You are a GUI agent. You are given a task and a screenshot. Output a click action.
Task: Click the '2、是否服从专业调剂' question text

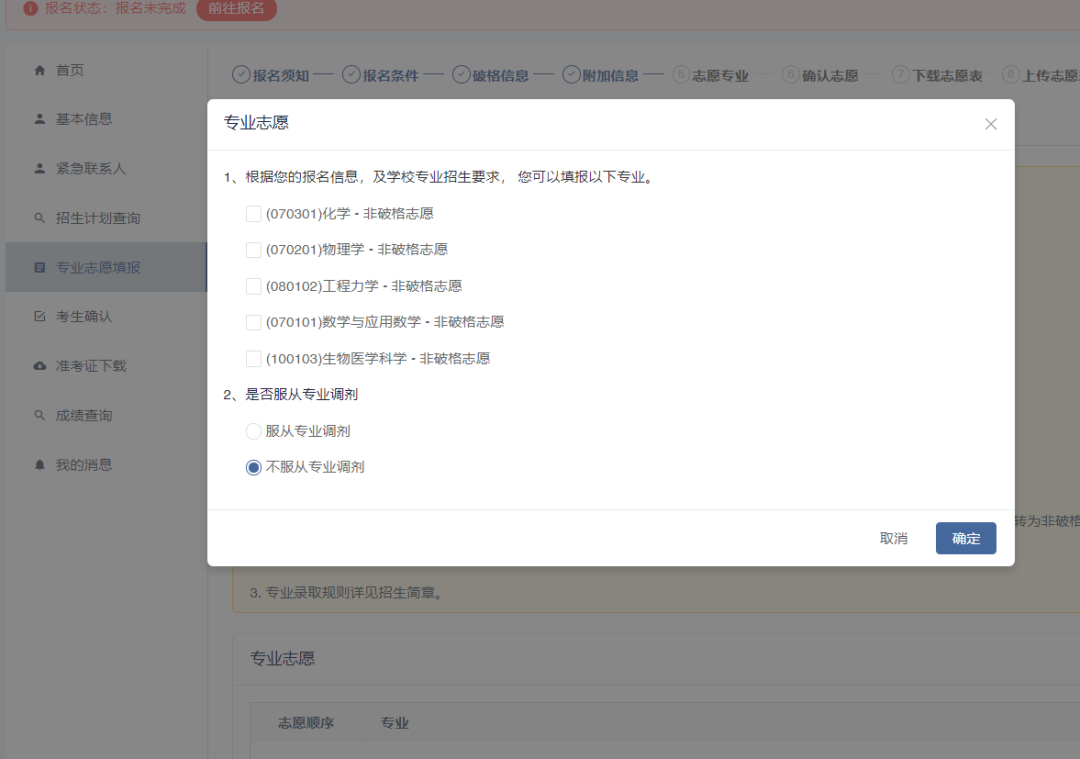pyautogui.click(x=291, y=394)
